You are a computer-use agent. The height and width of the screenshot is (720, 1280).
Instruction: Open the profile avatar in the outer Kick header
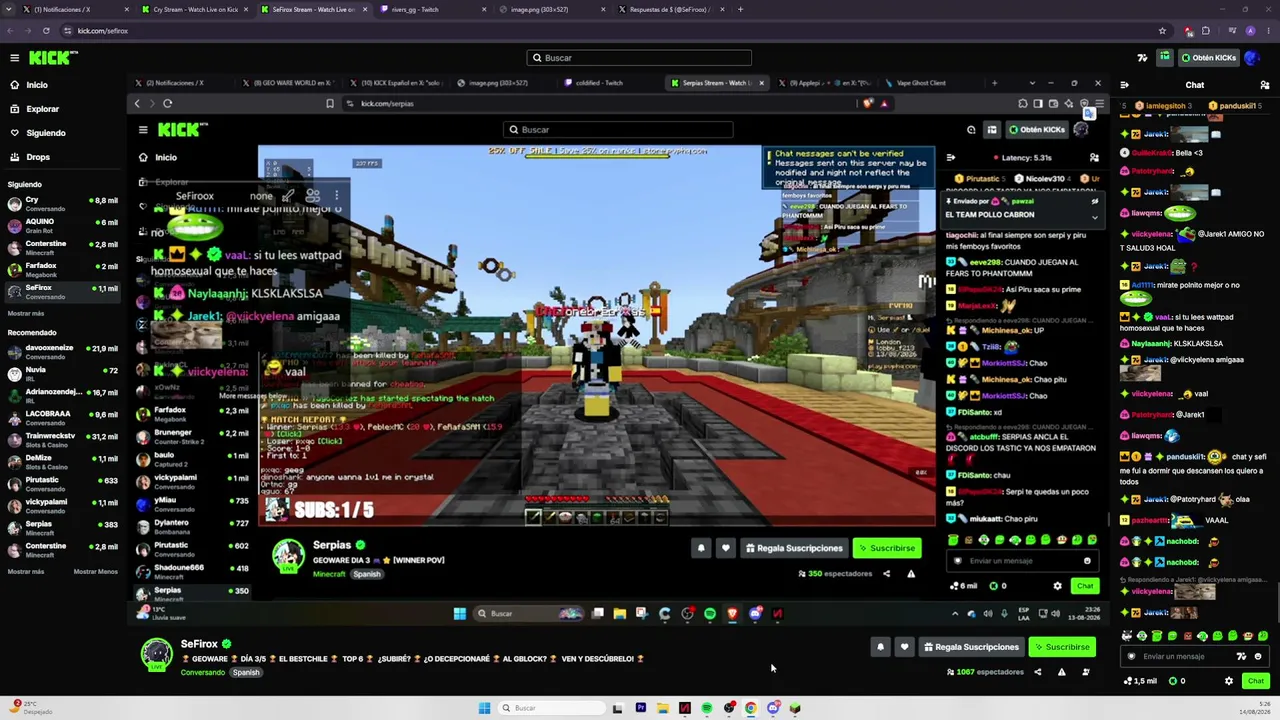1252,58
